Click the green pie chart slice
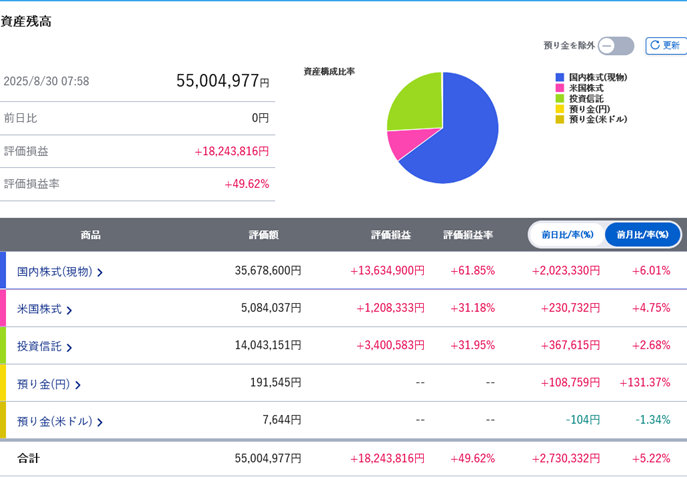This screenshot has height=477, width=687. pos(418,105)
